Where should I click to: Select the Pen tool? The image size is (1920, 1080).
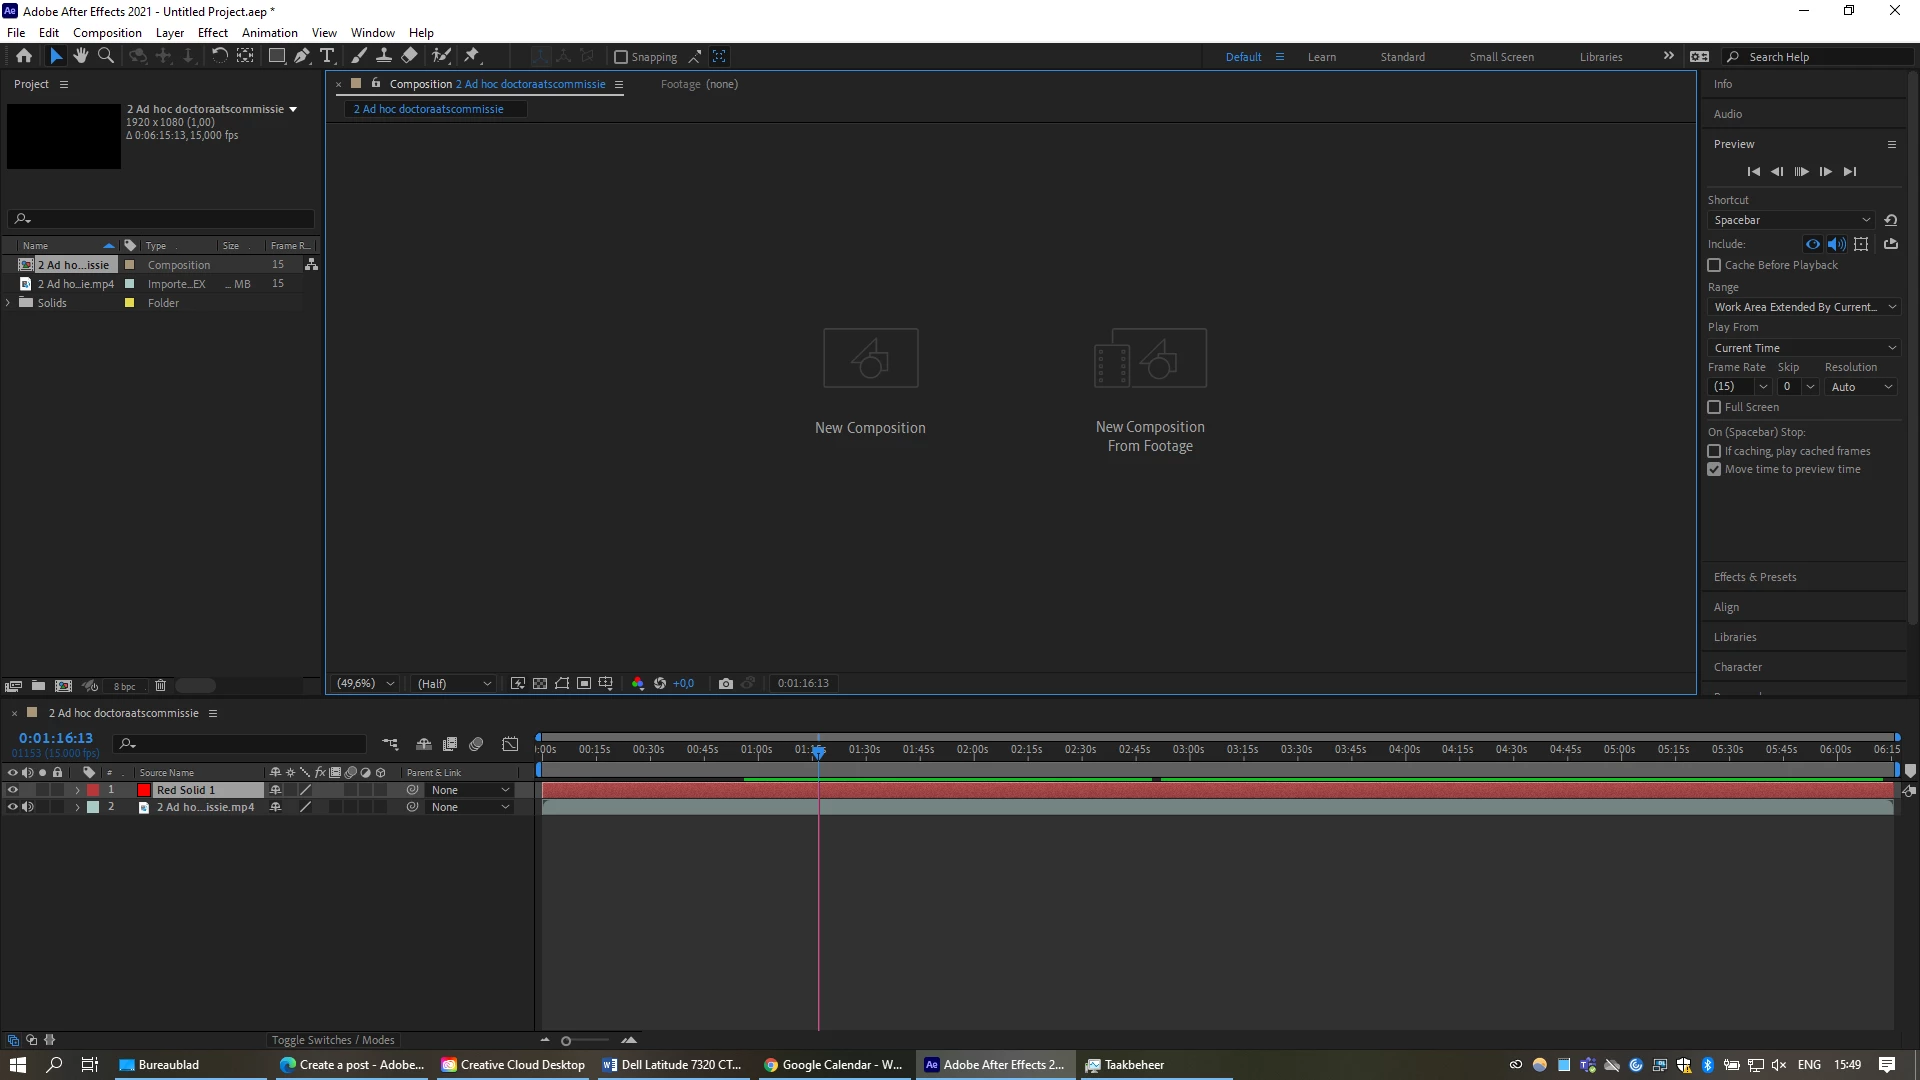[x=302, y=56]
